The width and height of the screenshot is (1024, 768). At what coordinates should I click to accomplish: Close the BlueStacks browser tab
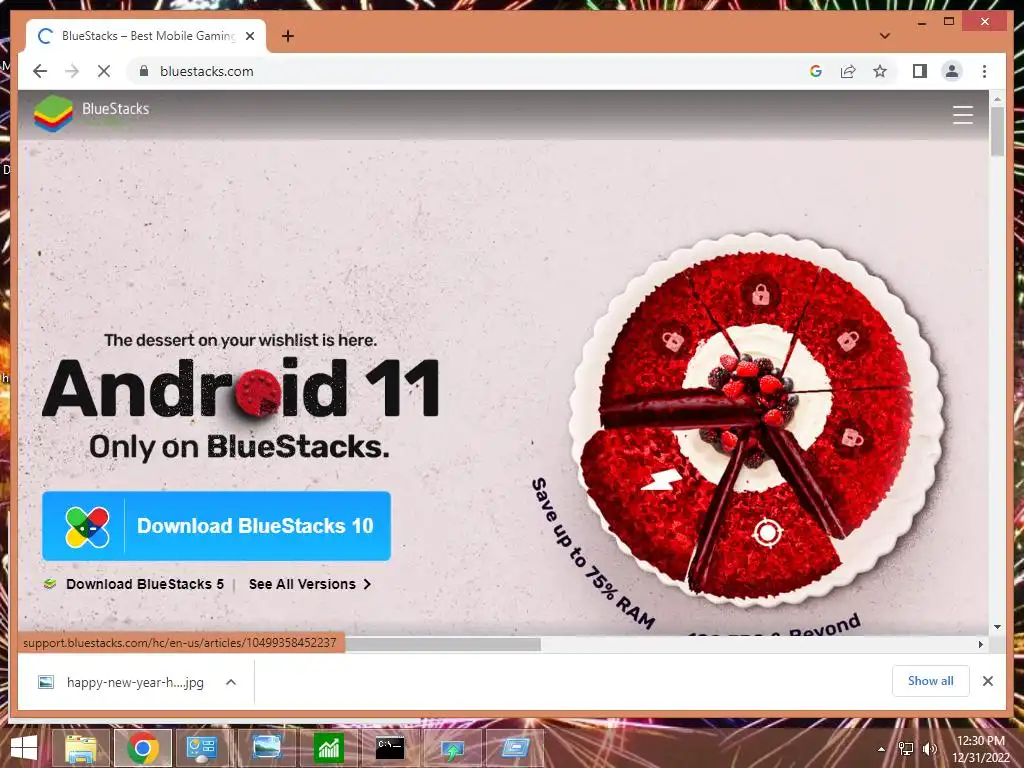tap(249, 36)
